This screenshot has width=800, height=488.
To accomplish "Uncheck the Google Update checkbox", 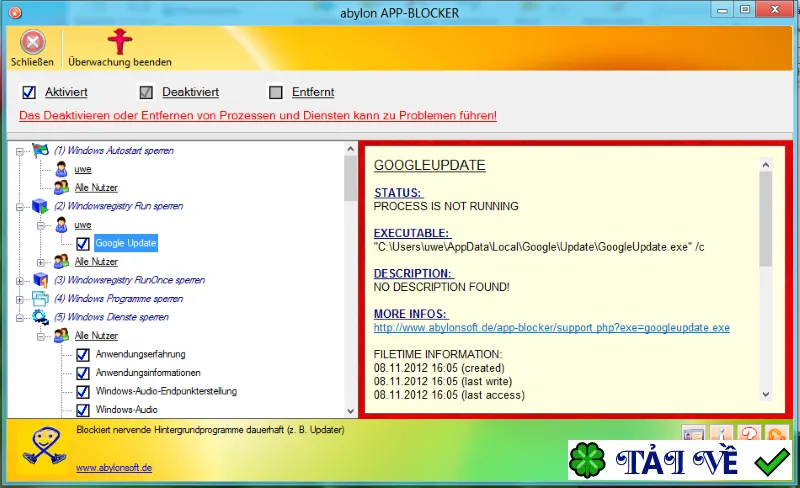I will pos(83,243).
